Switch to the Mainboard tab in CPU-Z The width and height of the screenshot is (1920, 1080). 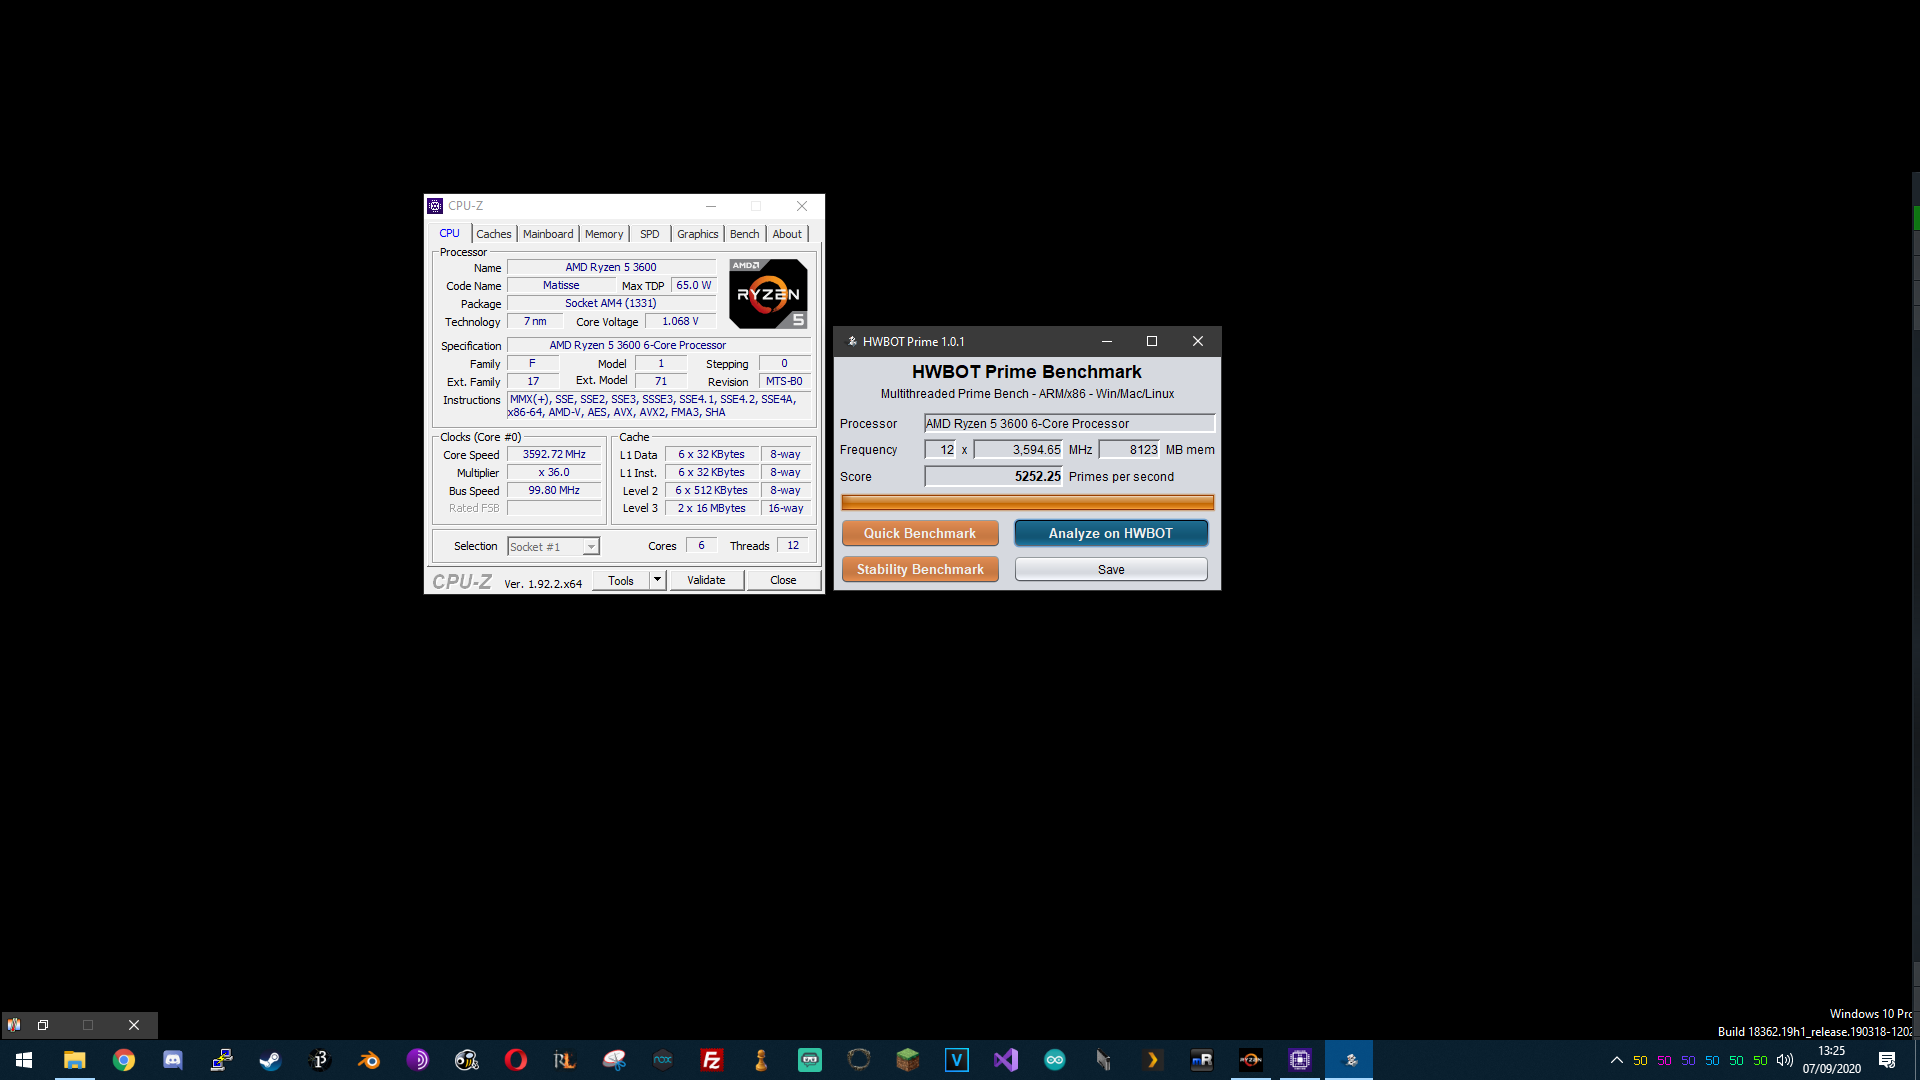point(548,234)
